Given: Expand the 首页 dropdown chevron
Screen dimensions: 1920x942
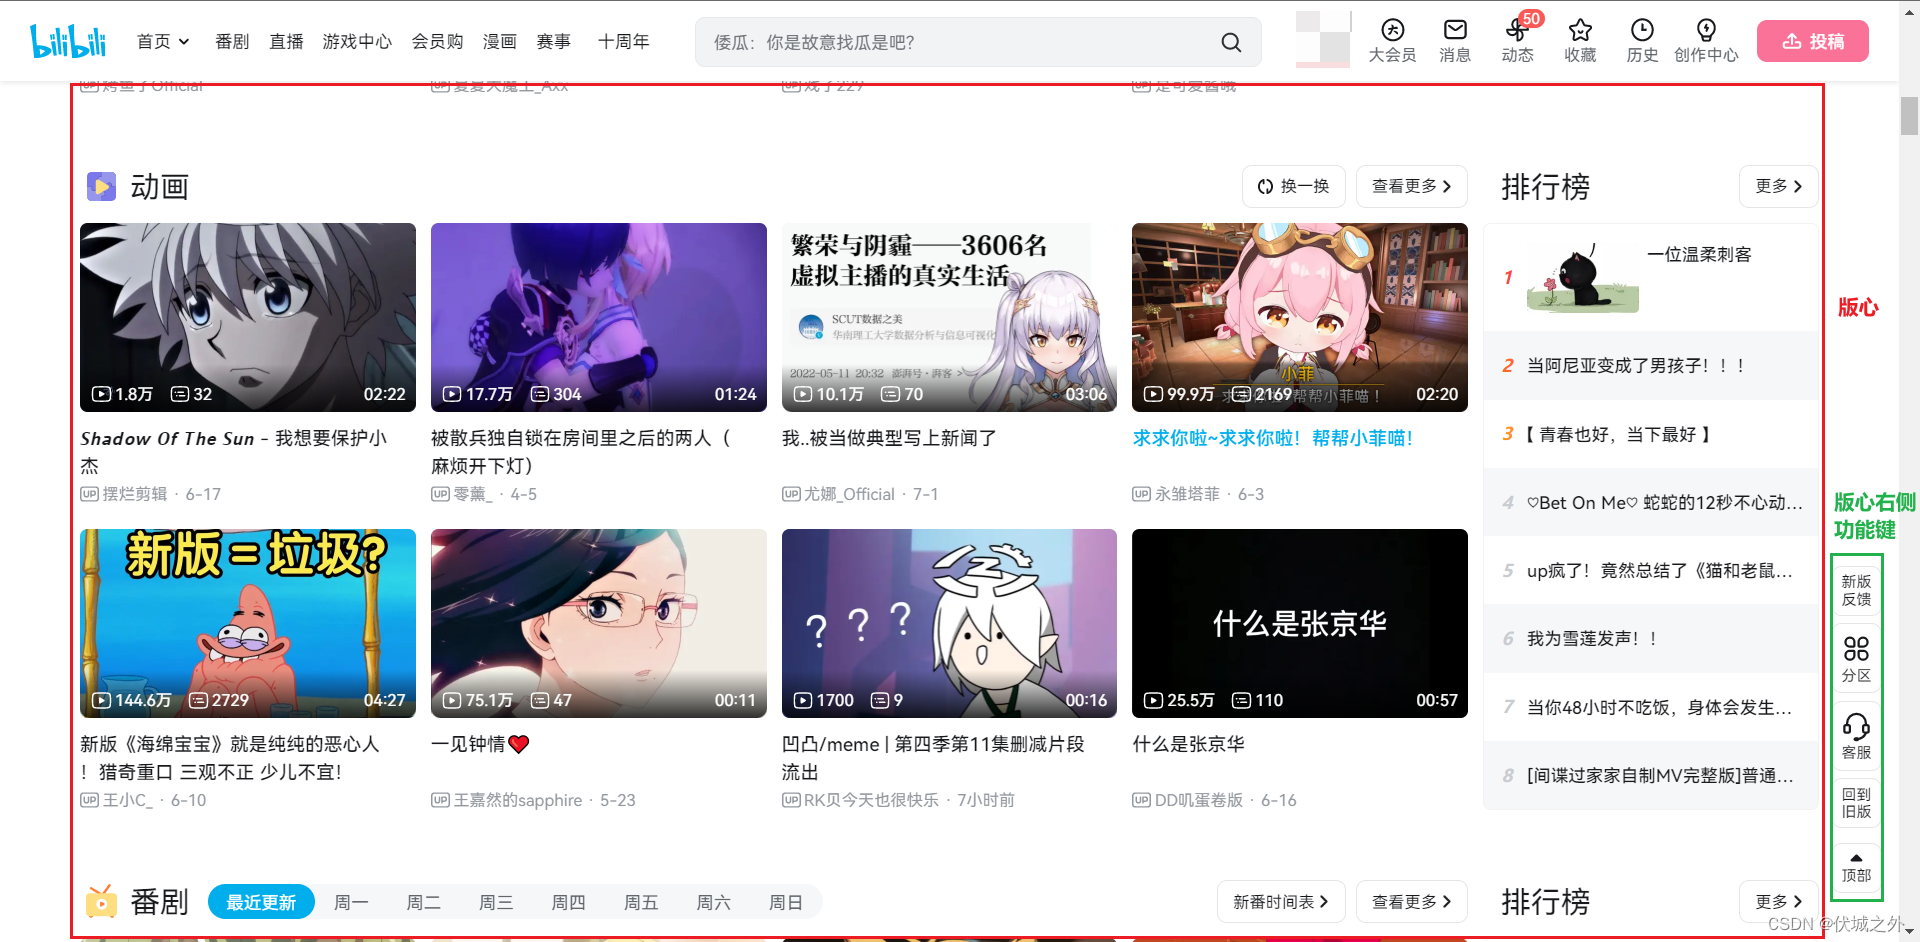Looking at the screenshot, I should coord(184,42).
